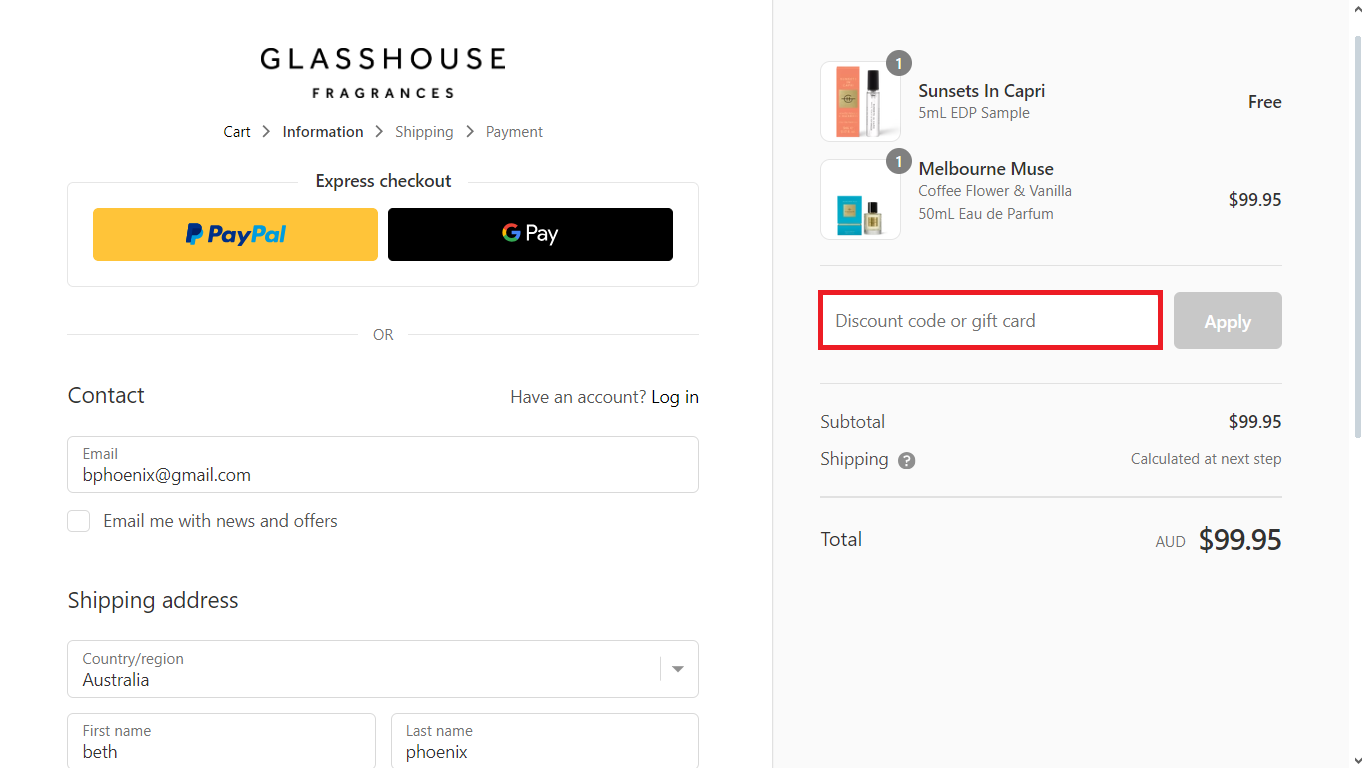This screenshot has height=768, width=1366.
Task: Open the Log in link
Action: 675,396
